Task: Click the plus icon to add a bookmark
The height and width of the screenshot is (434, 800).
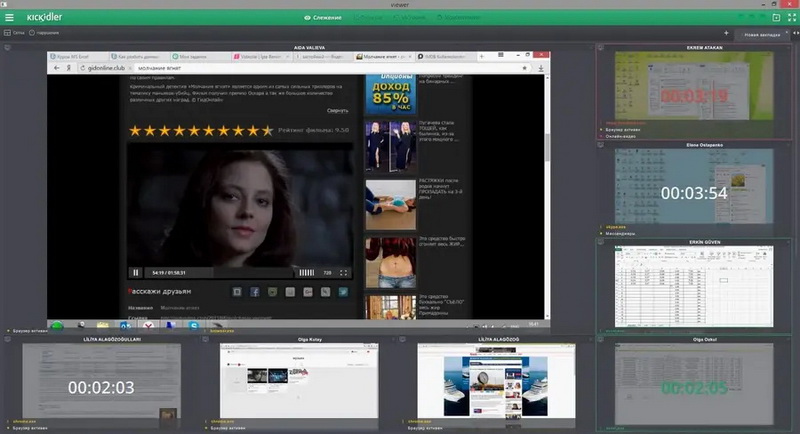Action: coord(726,34)
